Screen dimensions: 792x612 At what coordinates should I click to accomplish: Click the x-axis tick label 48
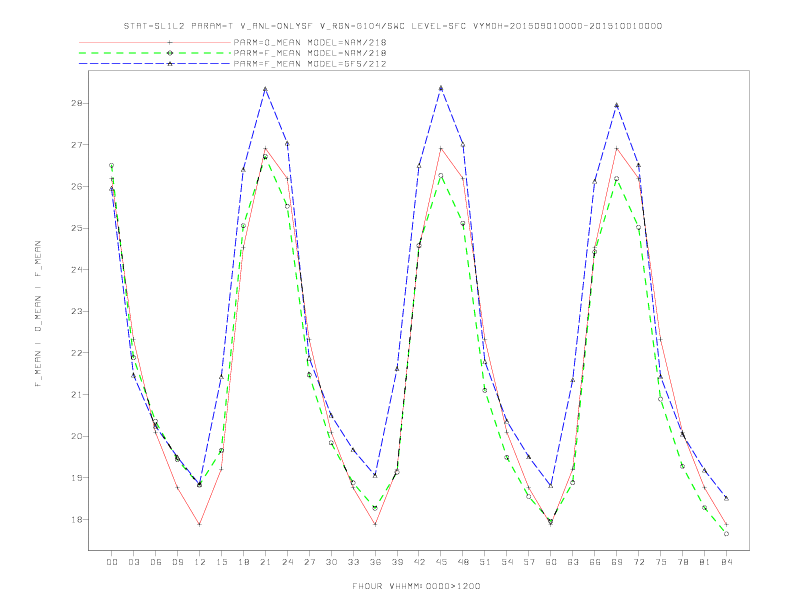tap(463, 562)
